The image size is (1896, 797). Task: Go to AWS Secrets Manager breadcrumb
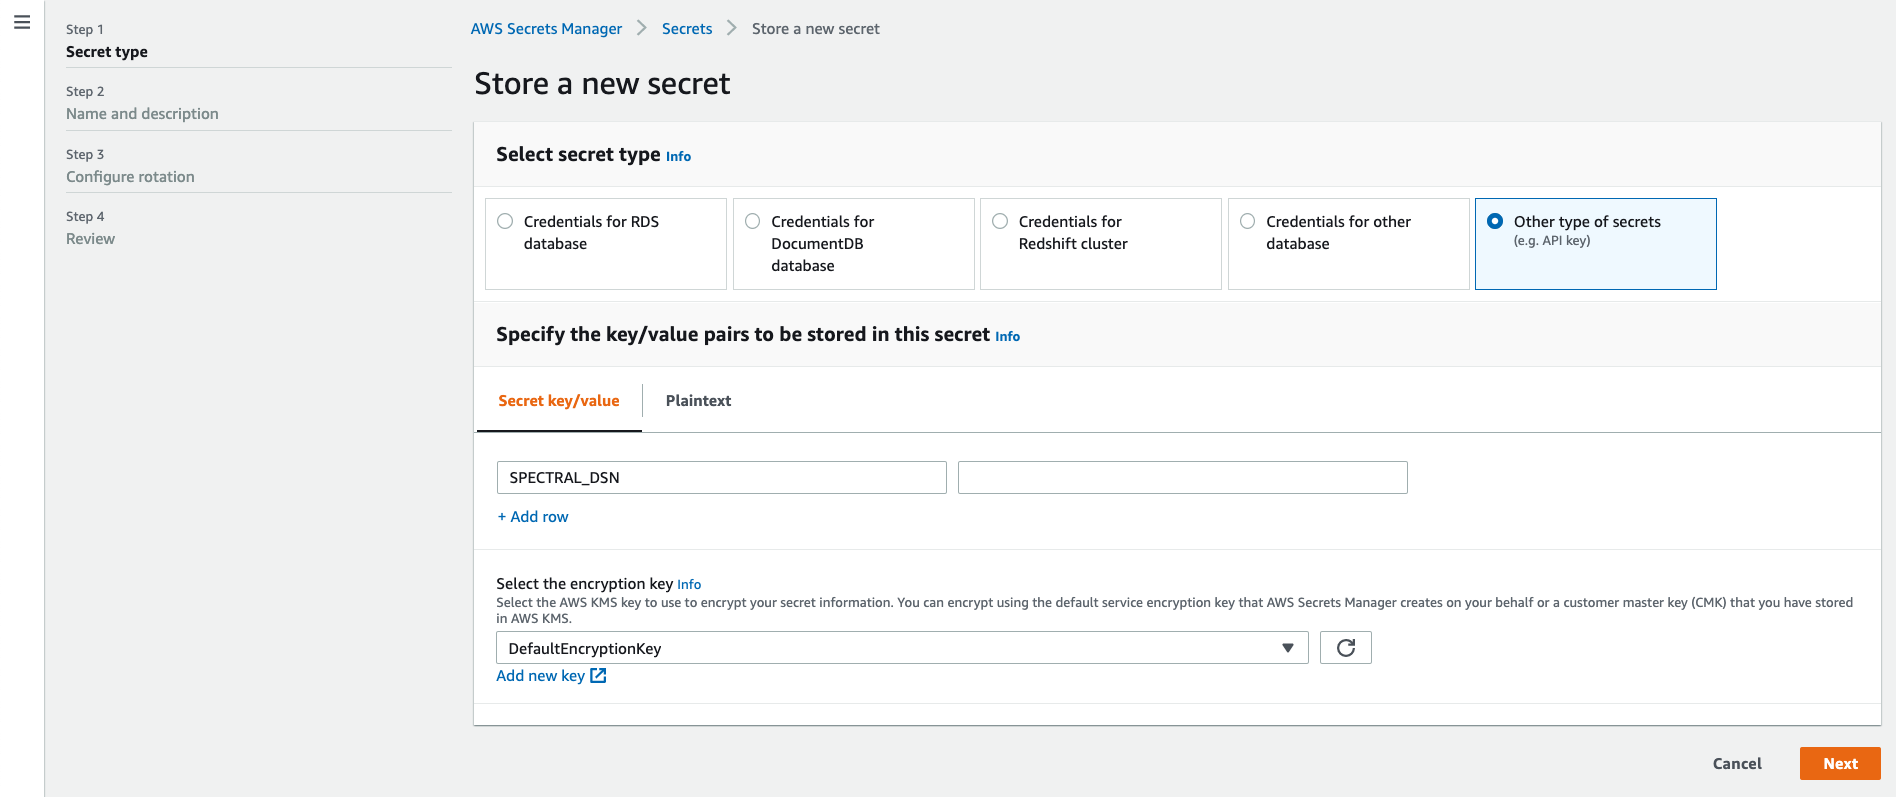point(546,29)
